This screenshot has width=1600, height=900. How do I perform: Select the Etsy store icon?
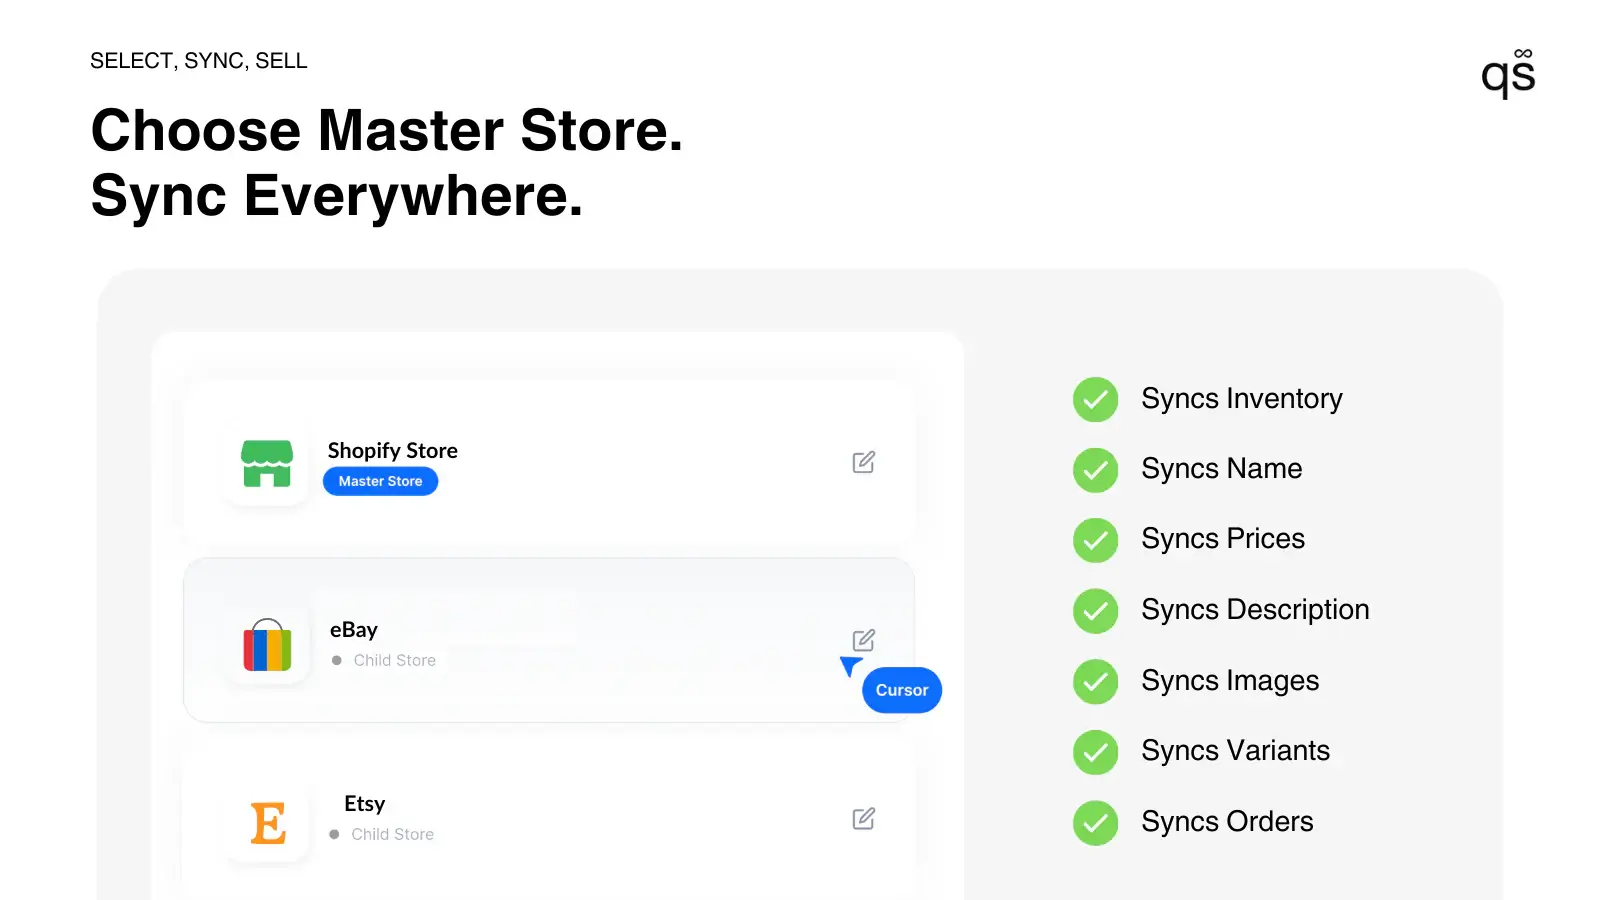point(266,820)
